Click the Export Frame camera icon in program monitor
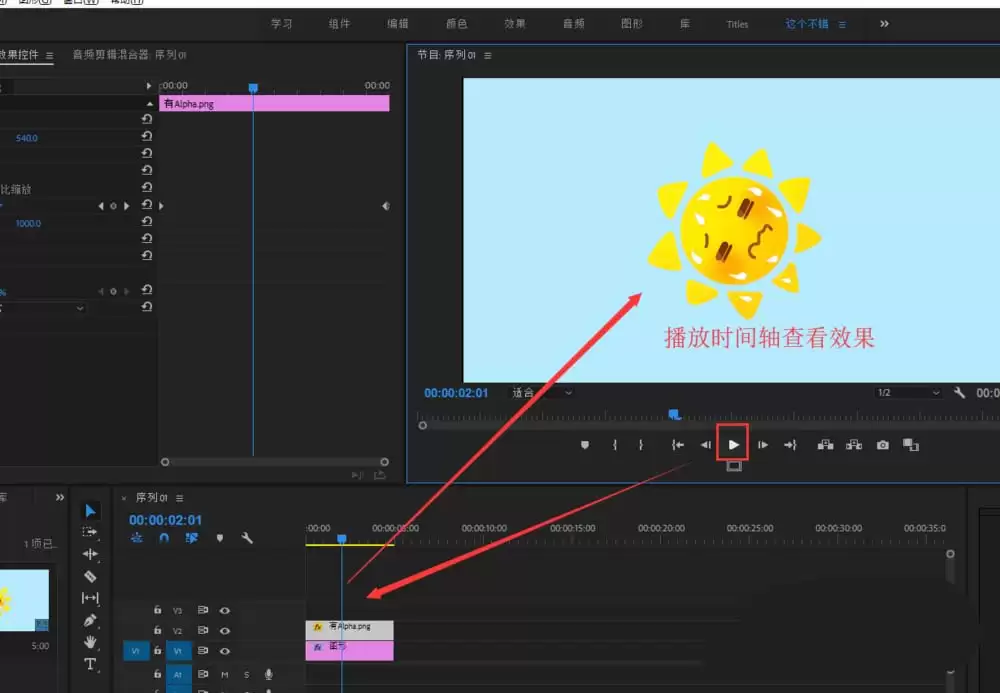The width and height of the screenshot is (1000, 693). tap(881, 444)
